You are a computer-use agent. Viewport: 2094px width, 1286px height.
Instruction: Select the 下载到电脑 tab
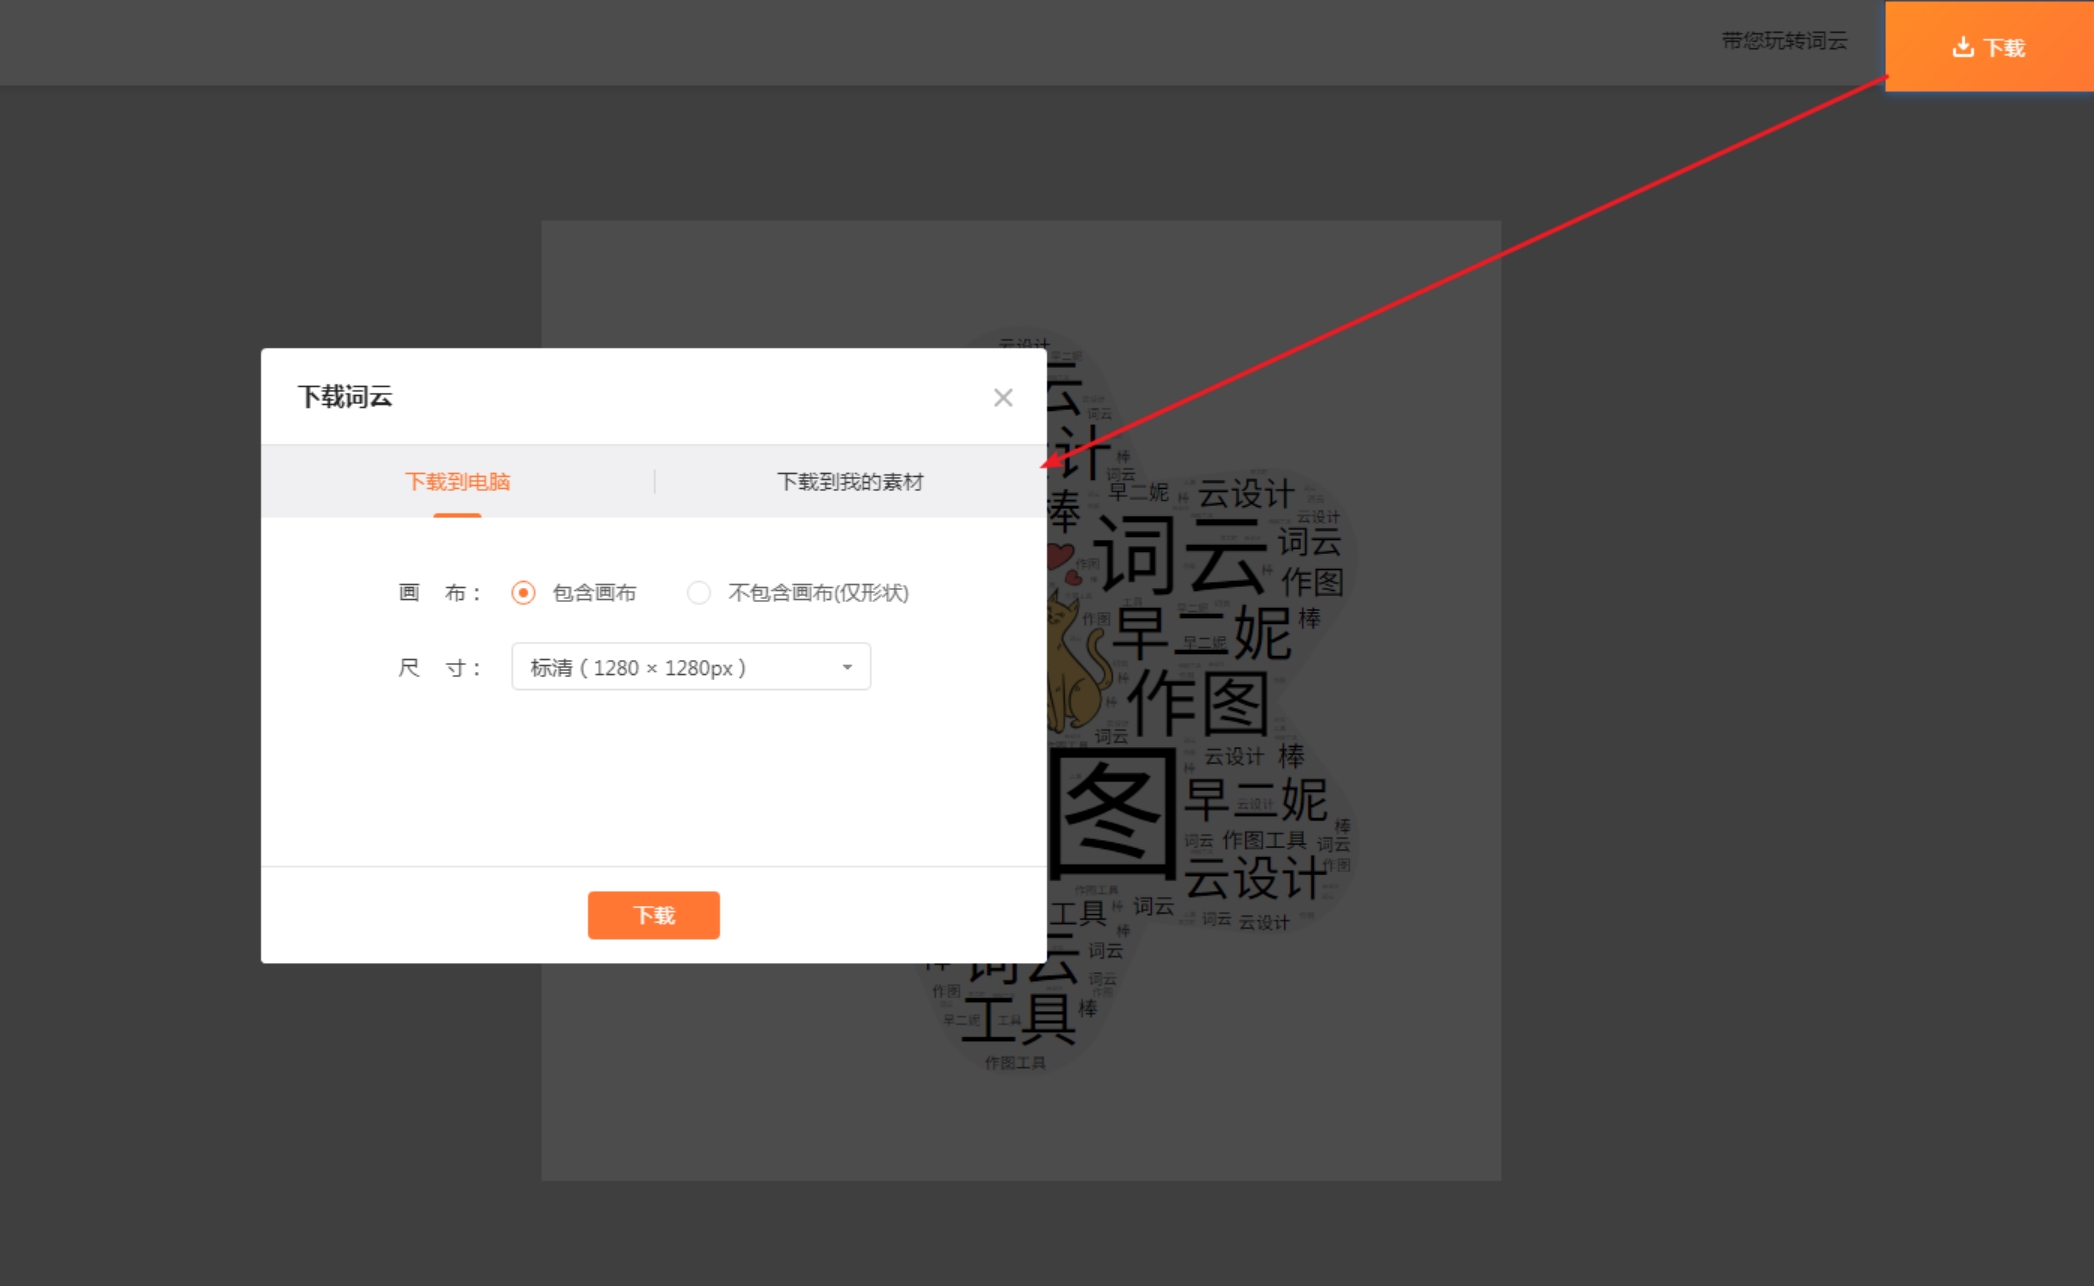point(458,481)
